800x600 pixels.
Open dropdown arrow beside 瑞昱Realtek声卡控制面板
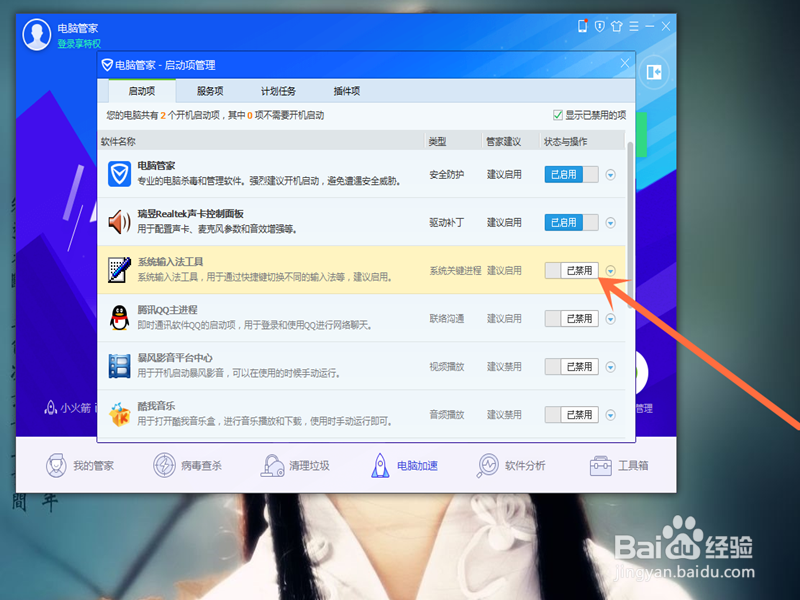coord(609,222)
